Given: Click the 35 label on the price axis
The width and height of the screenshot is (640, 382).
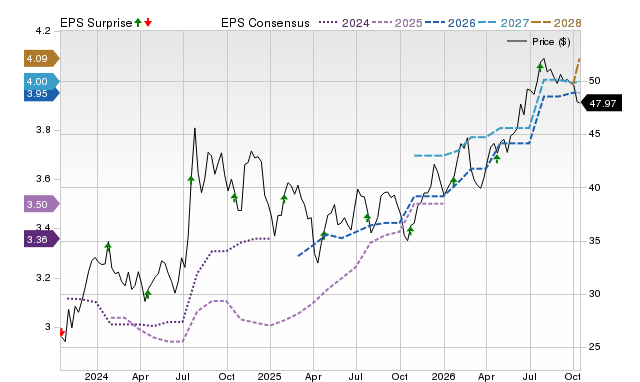Looking at the screenshot, I should pyautogui.click(x=594, y=241).
